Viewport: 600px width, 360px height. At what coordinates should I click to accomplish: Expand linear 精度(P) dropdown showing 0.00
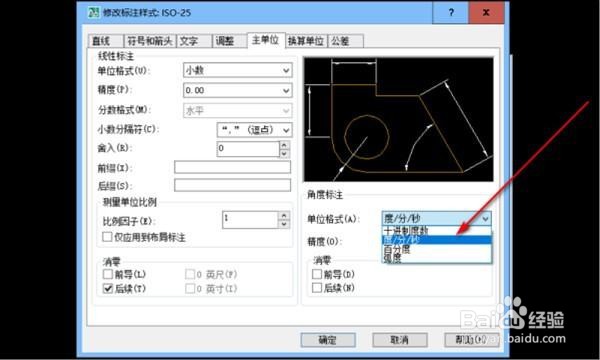pos(238,90)
